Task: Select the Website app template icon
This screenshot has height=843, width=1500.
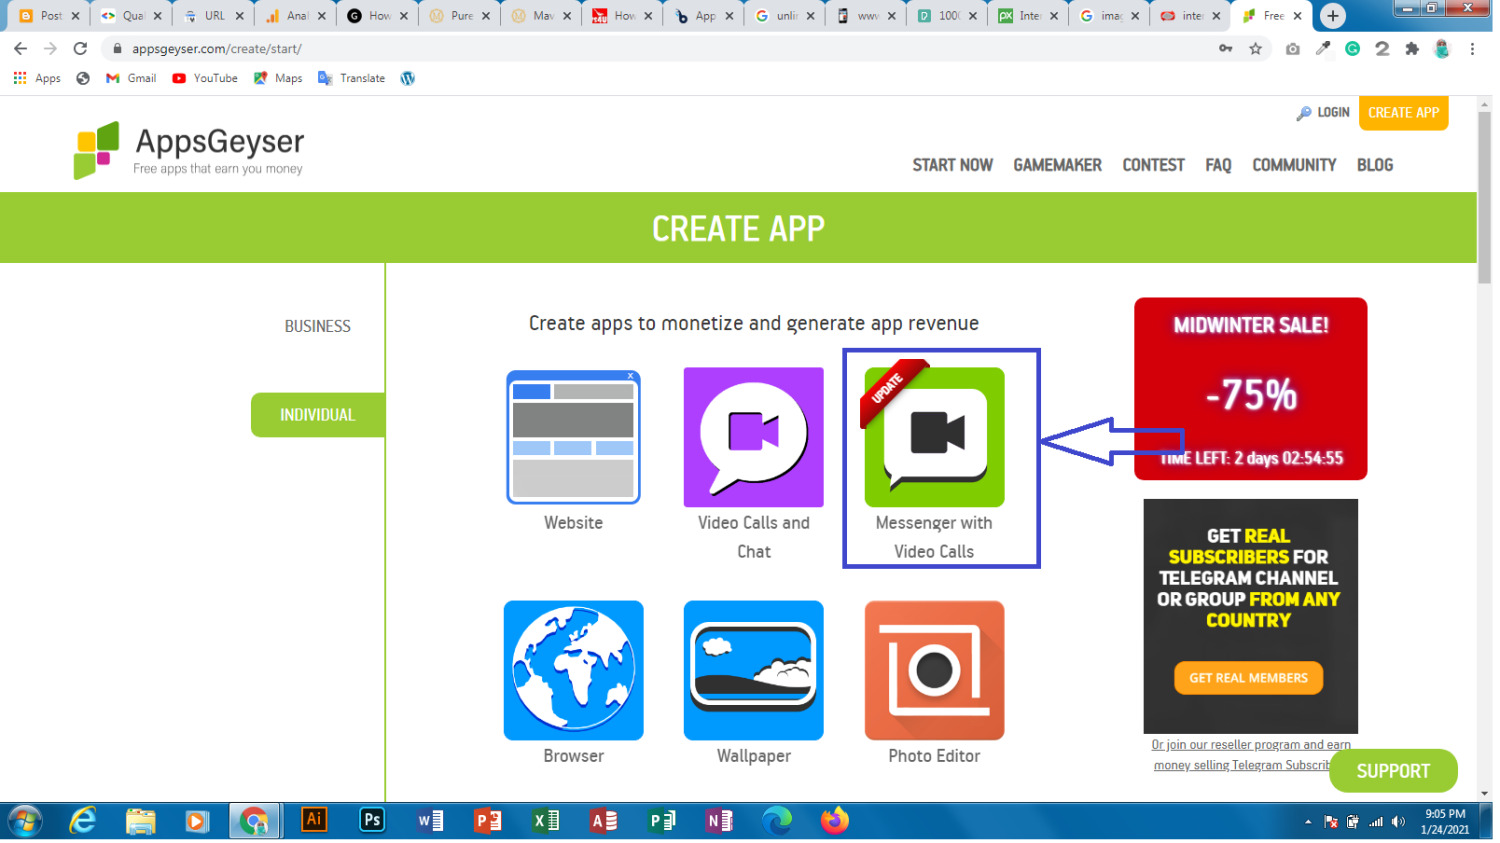Action: 573,437
